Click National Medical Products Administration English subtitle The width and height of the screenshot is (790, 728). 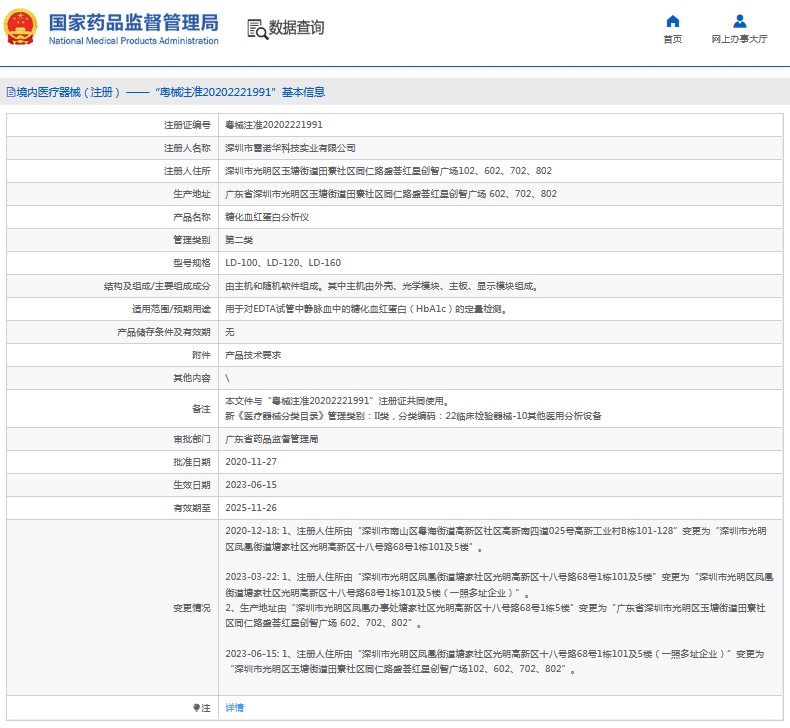(x=134, y=41)
